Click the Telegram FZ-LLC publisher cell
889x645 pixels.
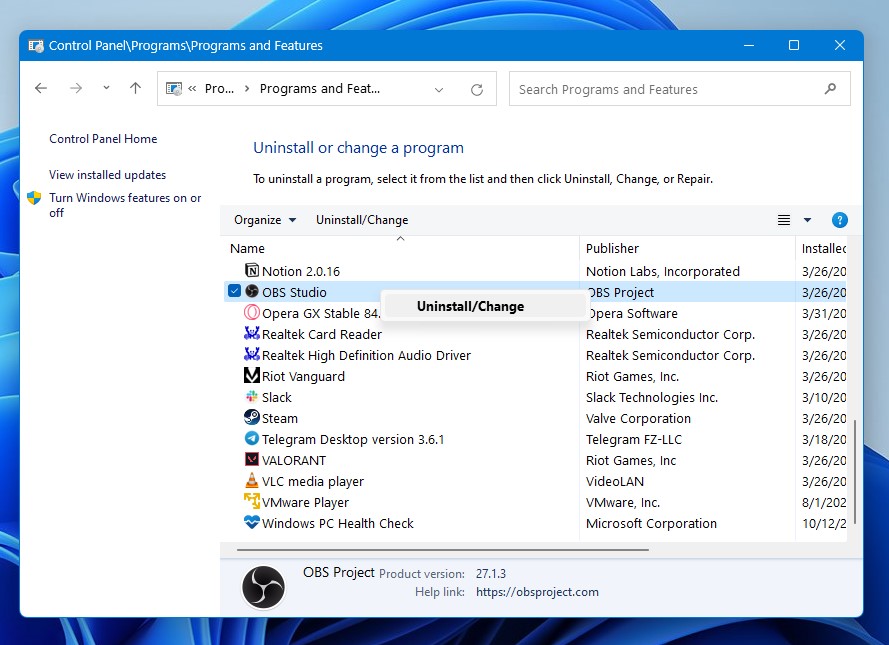coord(634,439)
